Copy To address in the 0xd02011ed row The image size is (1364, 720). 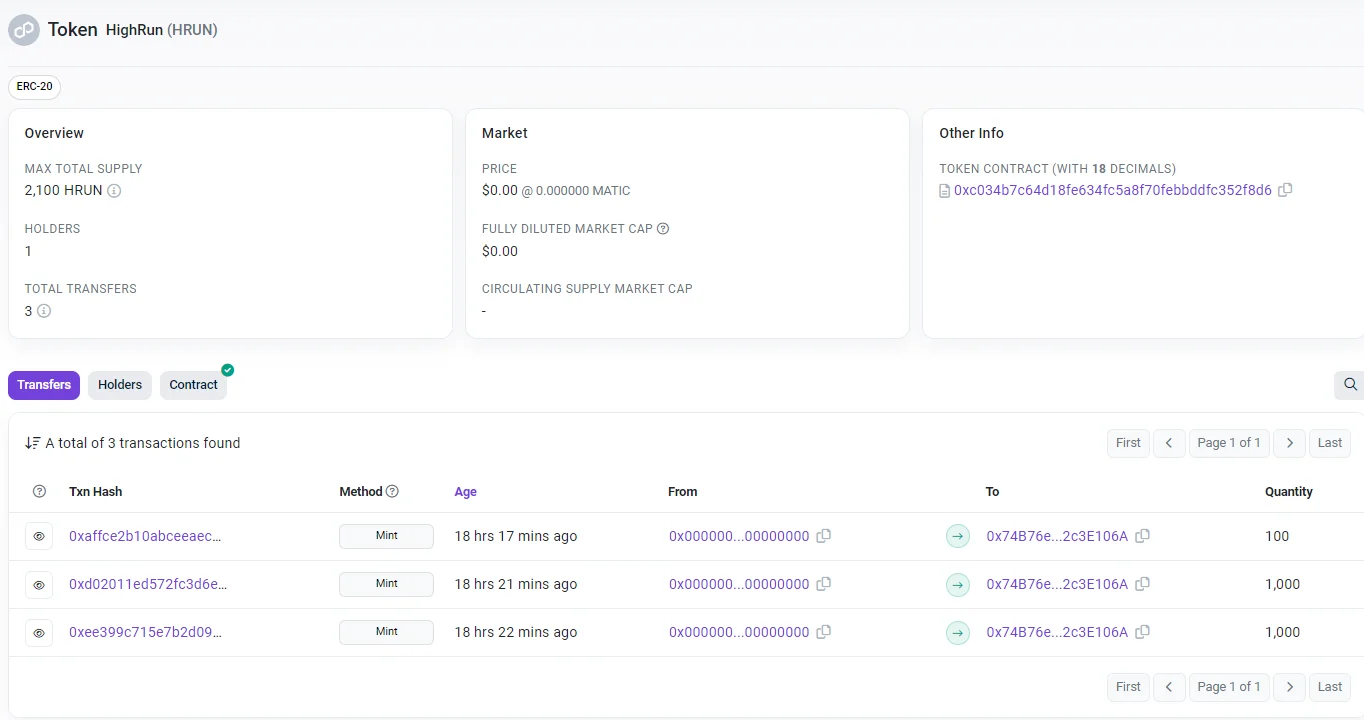pyautogui.click(x=1142, y=584)
